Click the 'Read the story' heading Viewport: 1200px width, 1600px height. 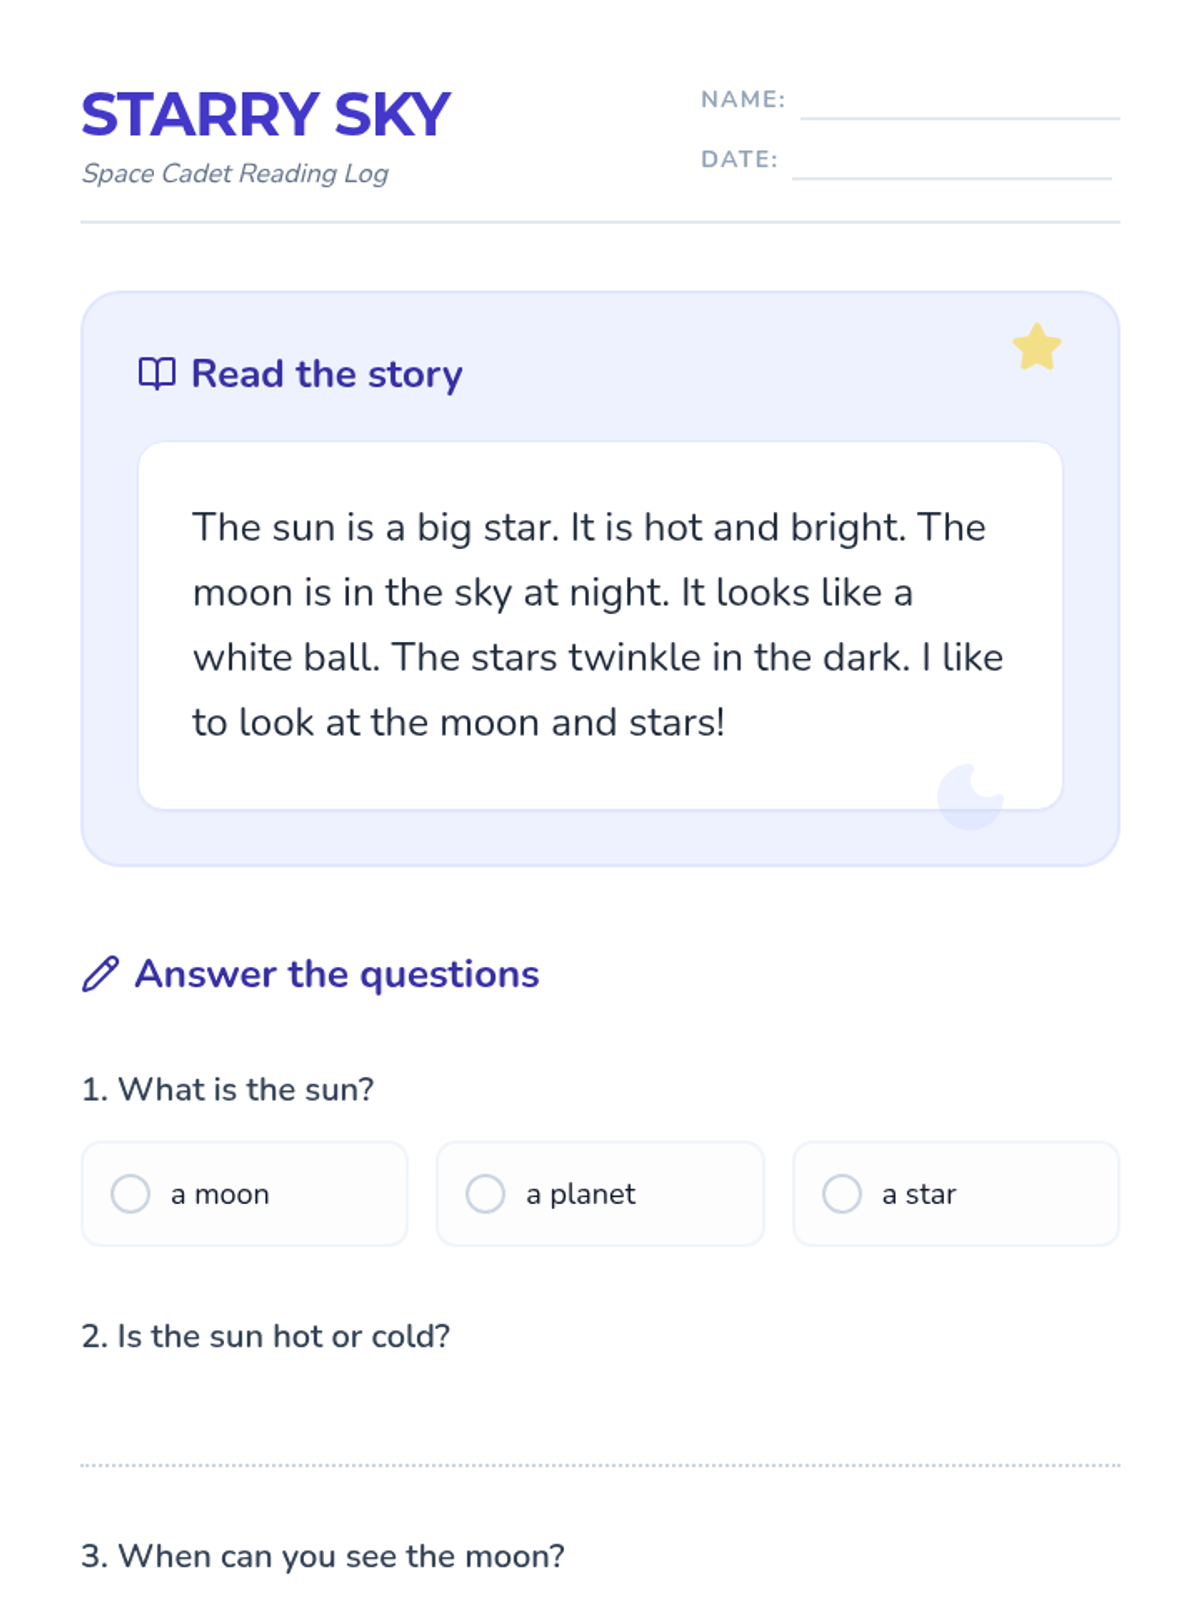pos(327,374)
